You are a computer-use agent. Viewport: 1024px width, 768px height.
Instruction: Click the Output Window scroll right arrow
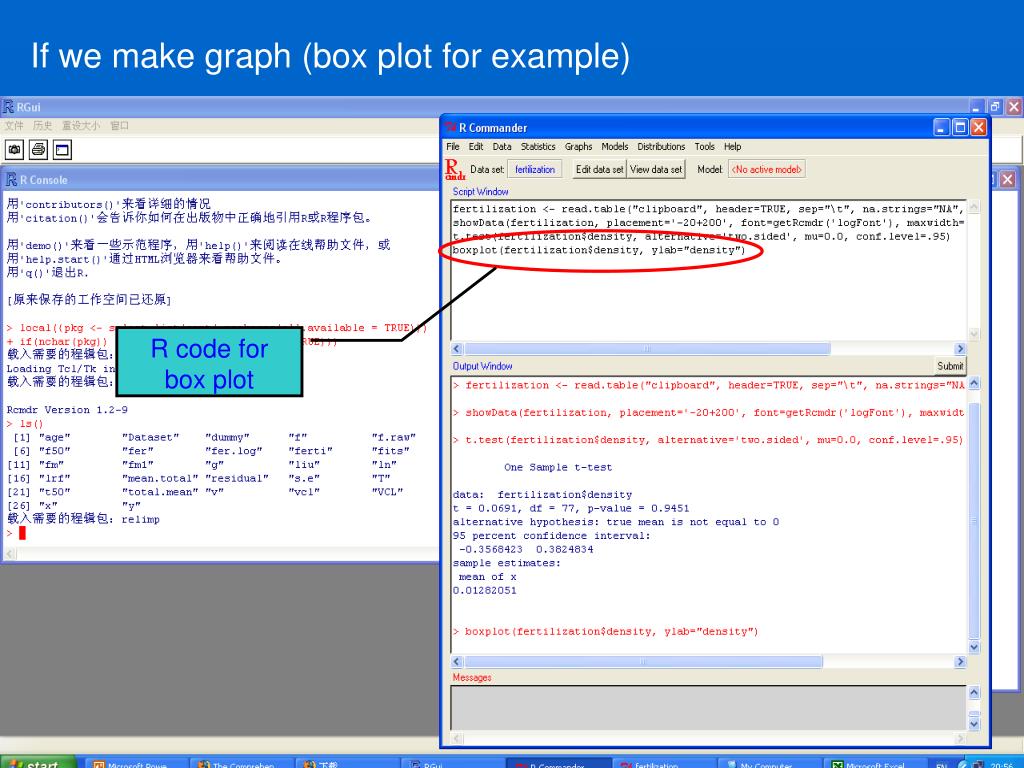(959, 662)
